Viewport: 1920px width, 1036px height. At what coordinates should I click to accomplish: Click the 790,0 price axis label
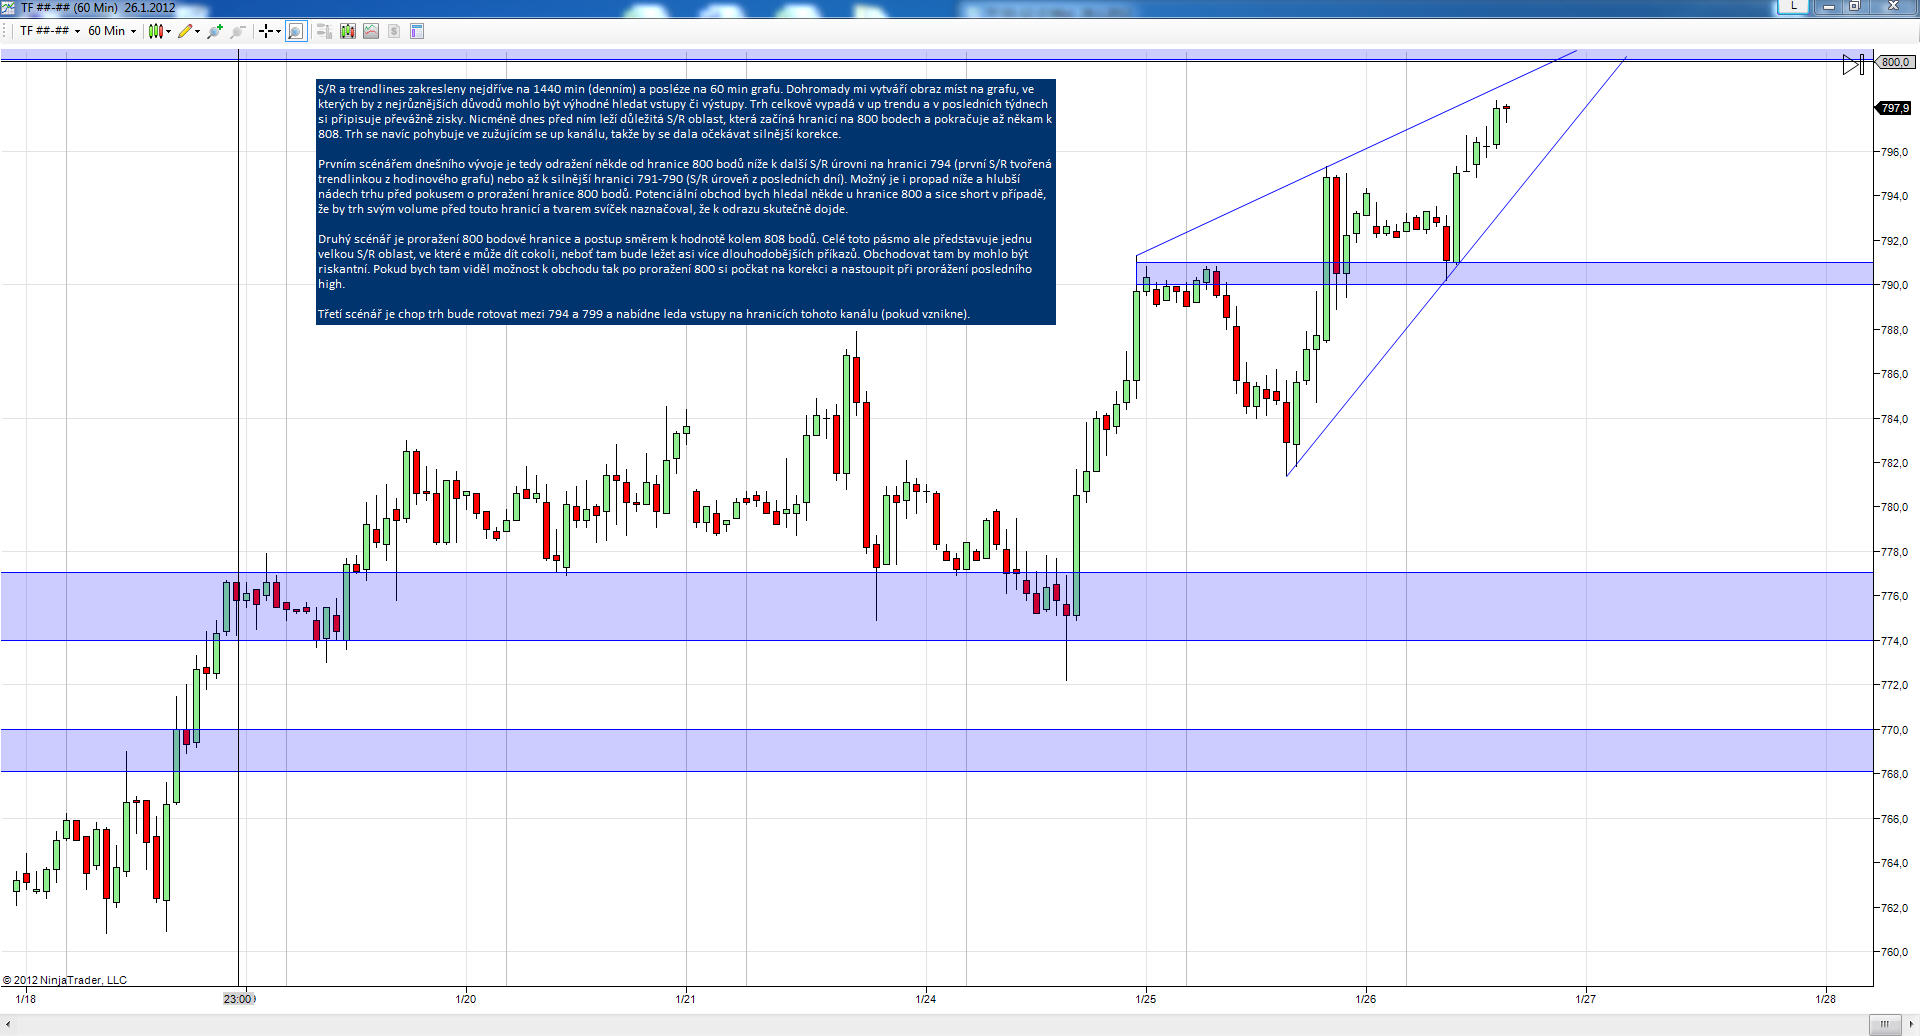point(1895,285)
